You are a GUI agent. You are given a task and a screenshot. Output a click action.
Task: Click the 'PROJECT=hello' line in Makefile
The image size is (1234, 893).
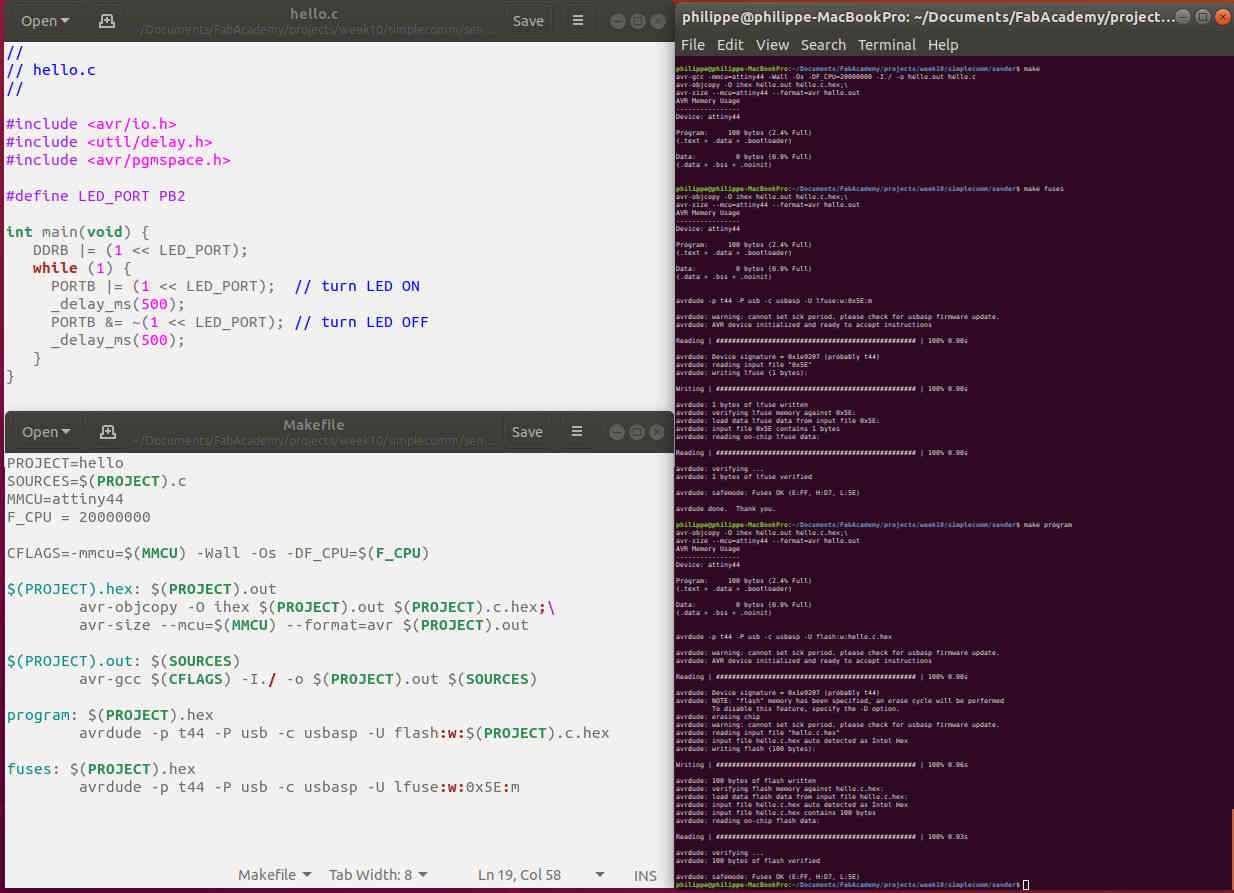[x=65, y=463]
